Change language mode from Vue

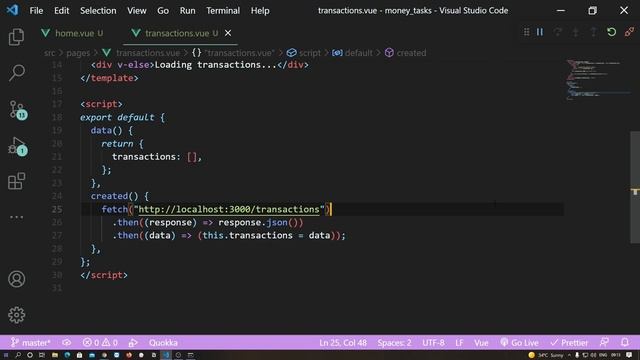(x=481, y=342)
